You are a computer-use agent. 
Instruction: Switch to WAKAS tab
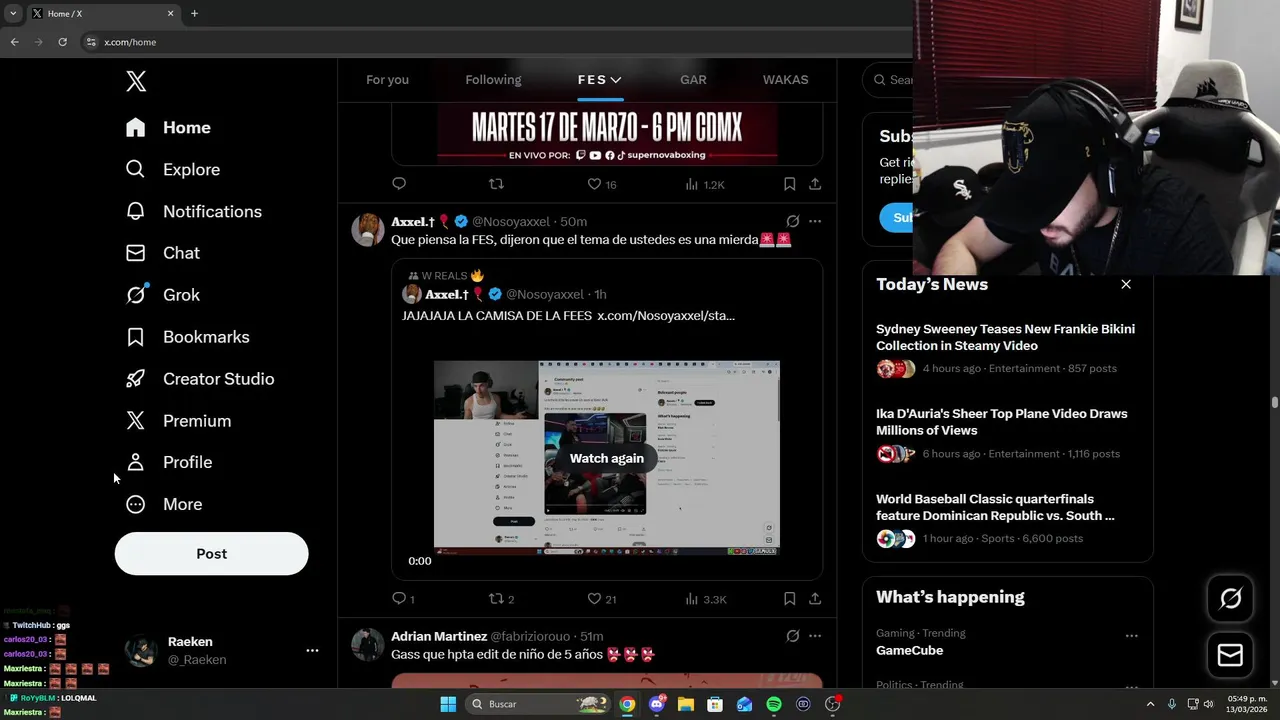pyautogui.click(x=785, y=80)
